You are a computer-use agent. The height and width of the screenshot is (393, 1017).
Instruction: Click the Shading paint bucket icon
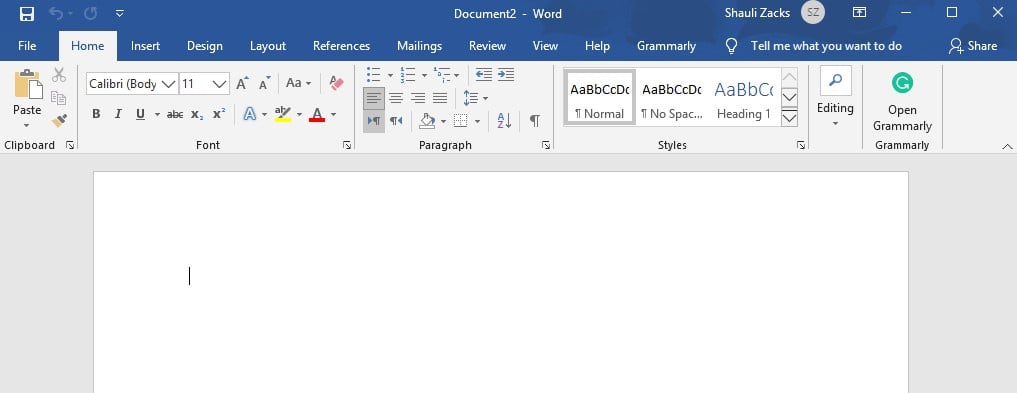pyautogui.click(x=427, y=121)
